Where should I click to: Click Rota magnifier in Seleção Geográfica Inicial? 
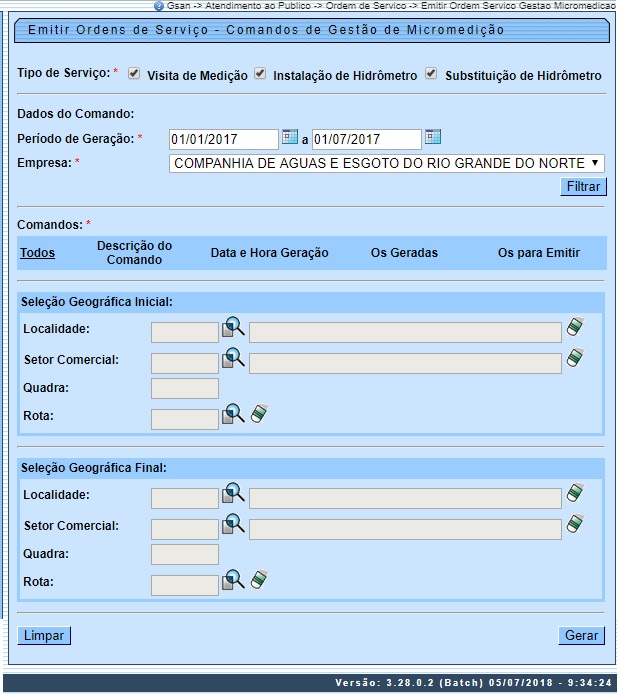[233, 414]
